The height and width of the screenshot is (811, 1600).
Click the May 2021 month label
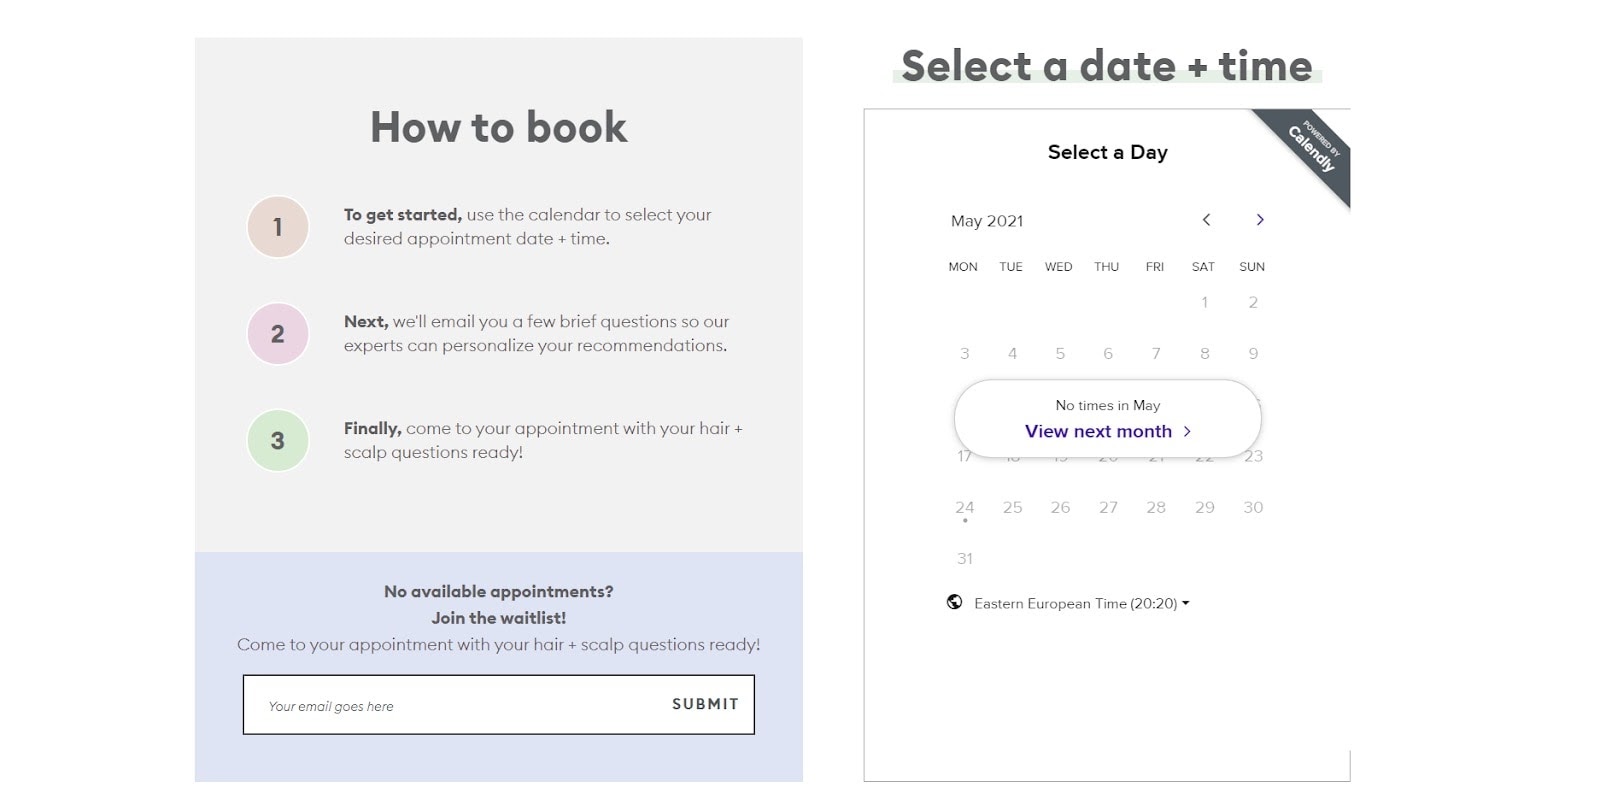(x=986, y=220)
